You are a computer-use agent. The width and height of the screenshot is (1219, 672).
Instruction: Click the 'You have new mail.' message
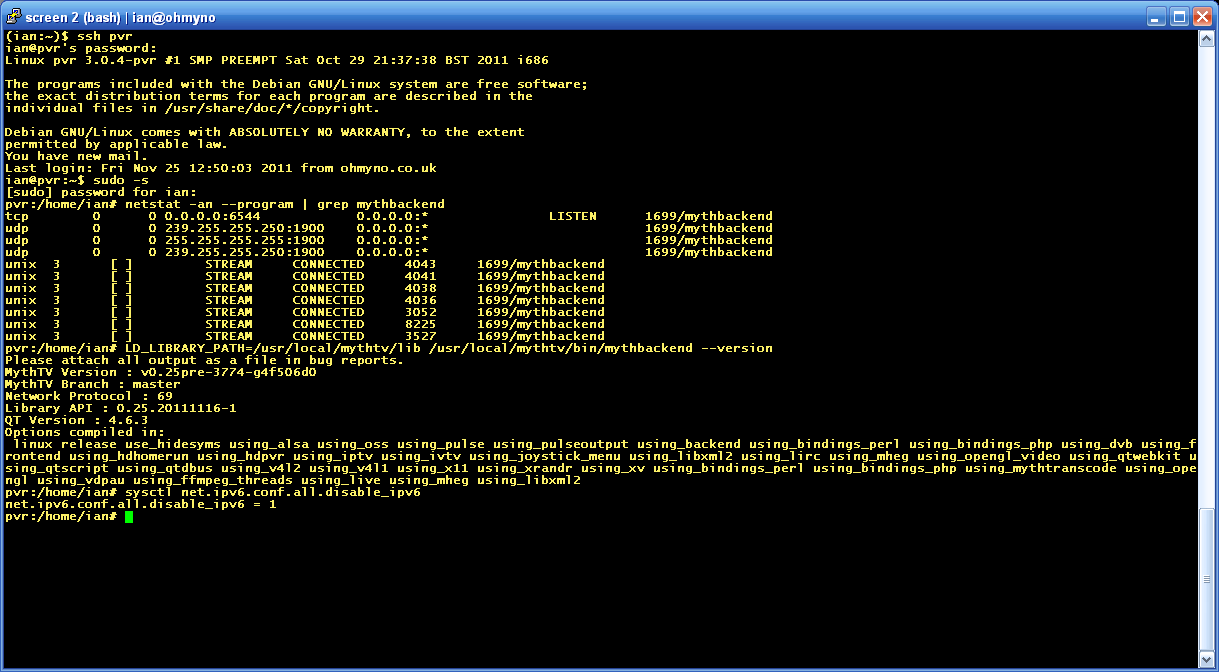coord(76,156)
